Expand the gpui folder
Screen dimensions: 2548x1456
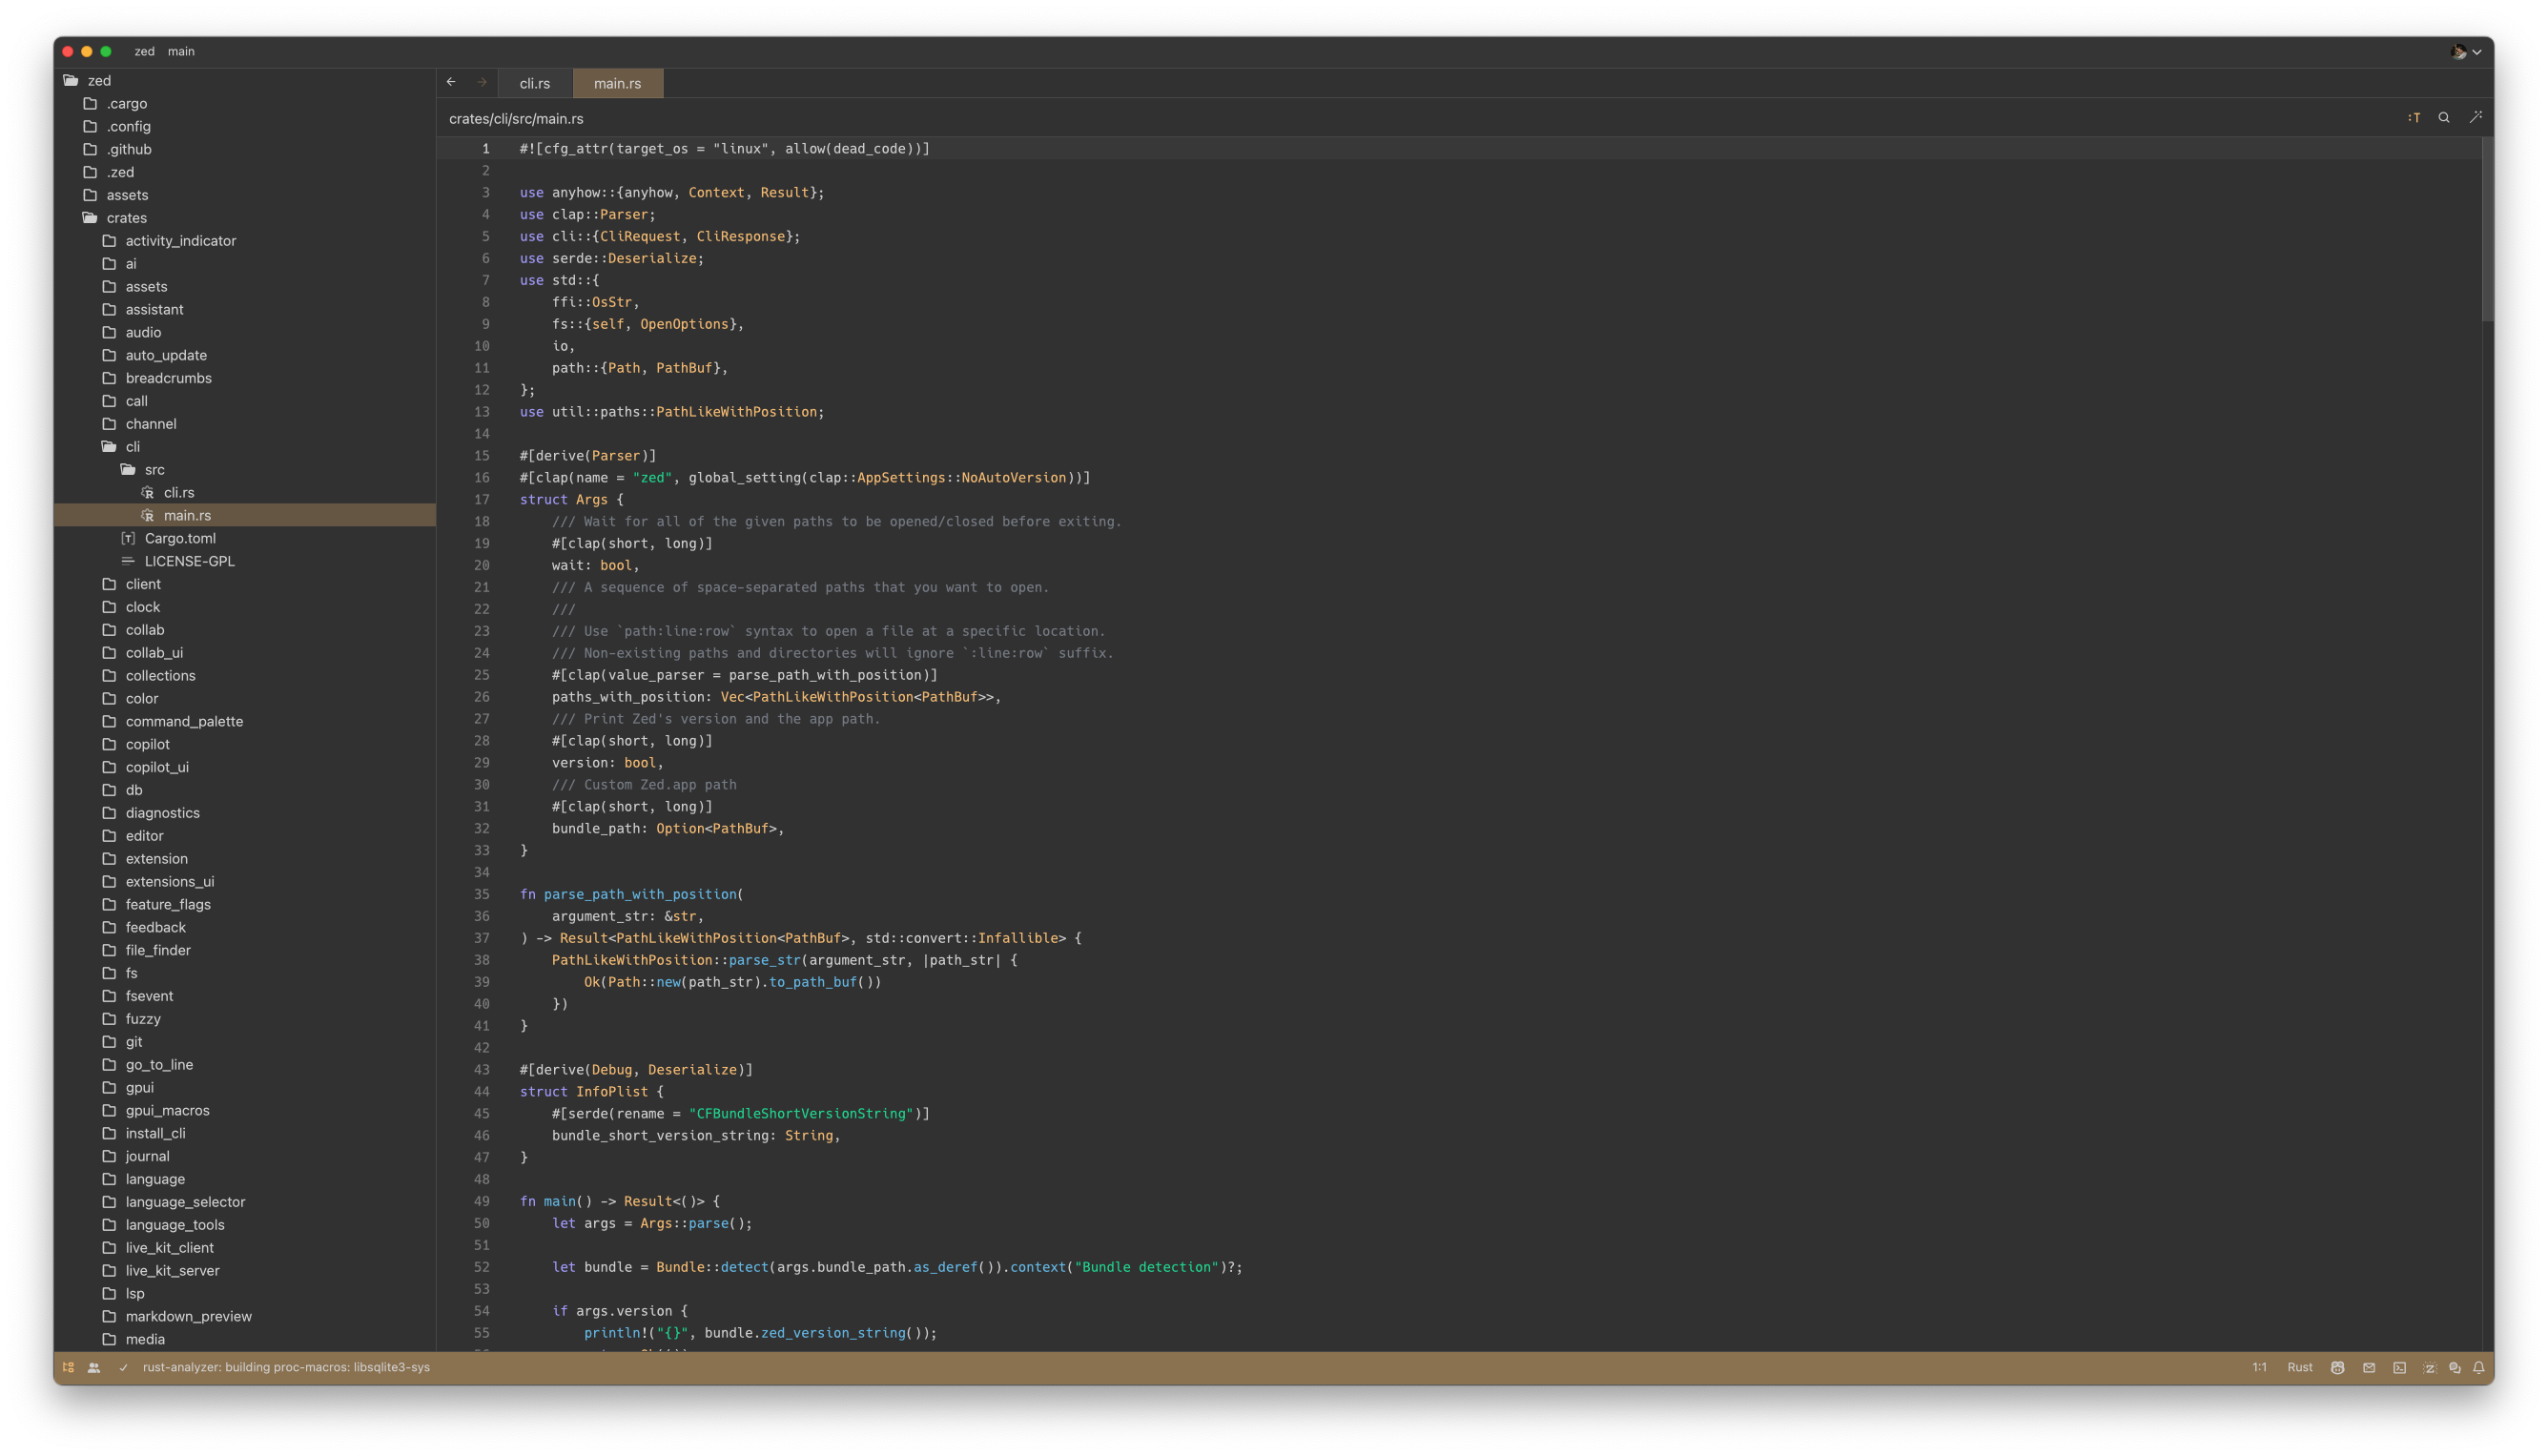245,1088
